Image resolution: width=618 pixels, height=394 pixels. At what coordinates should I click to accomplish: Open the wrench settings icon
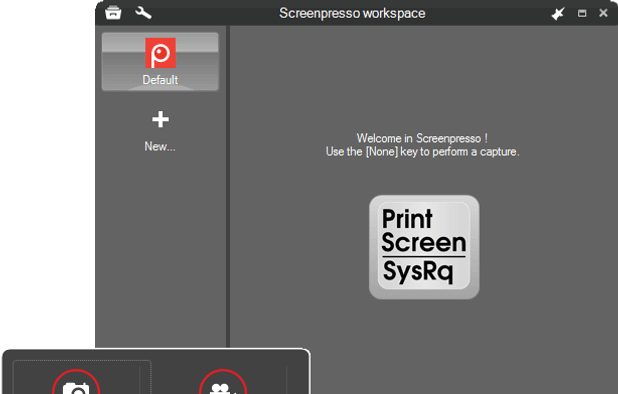[143, 13]
